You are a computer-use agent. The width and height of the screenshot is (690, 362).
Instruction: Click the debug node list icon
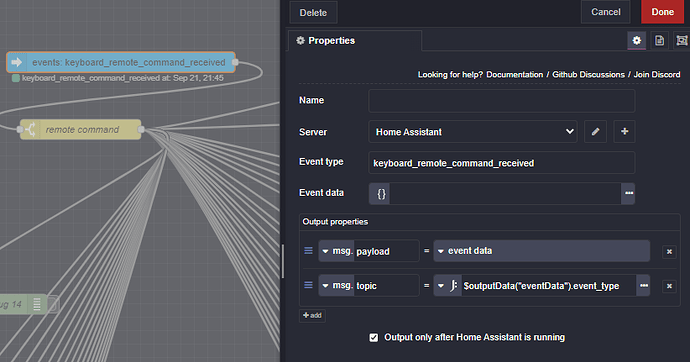tap(37, 304)
